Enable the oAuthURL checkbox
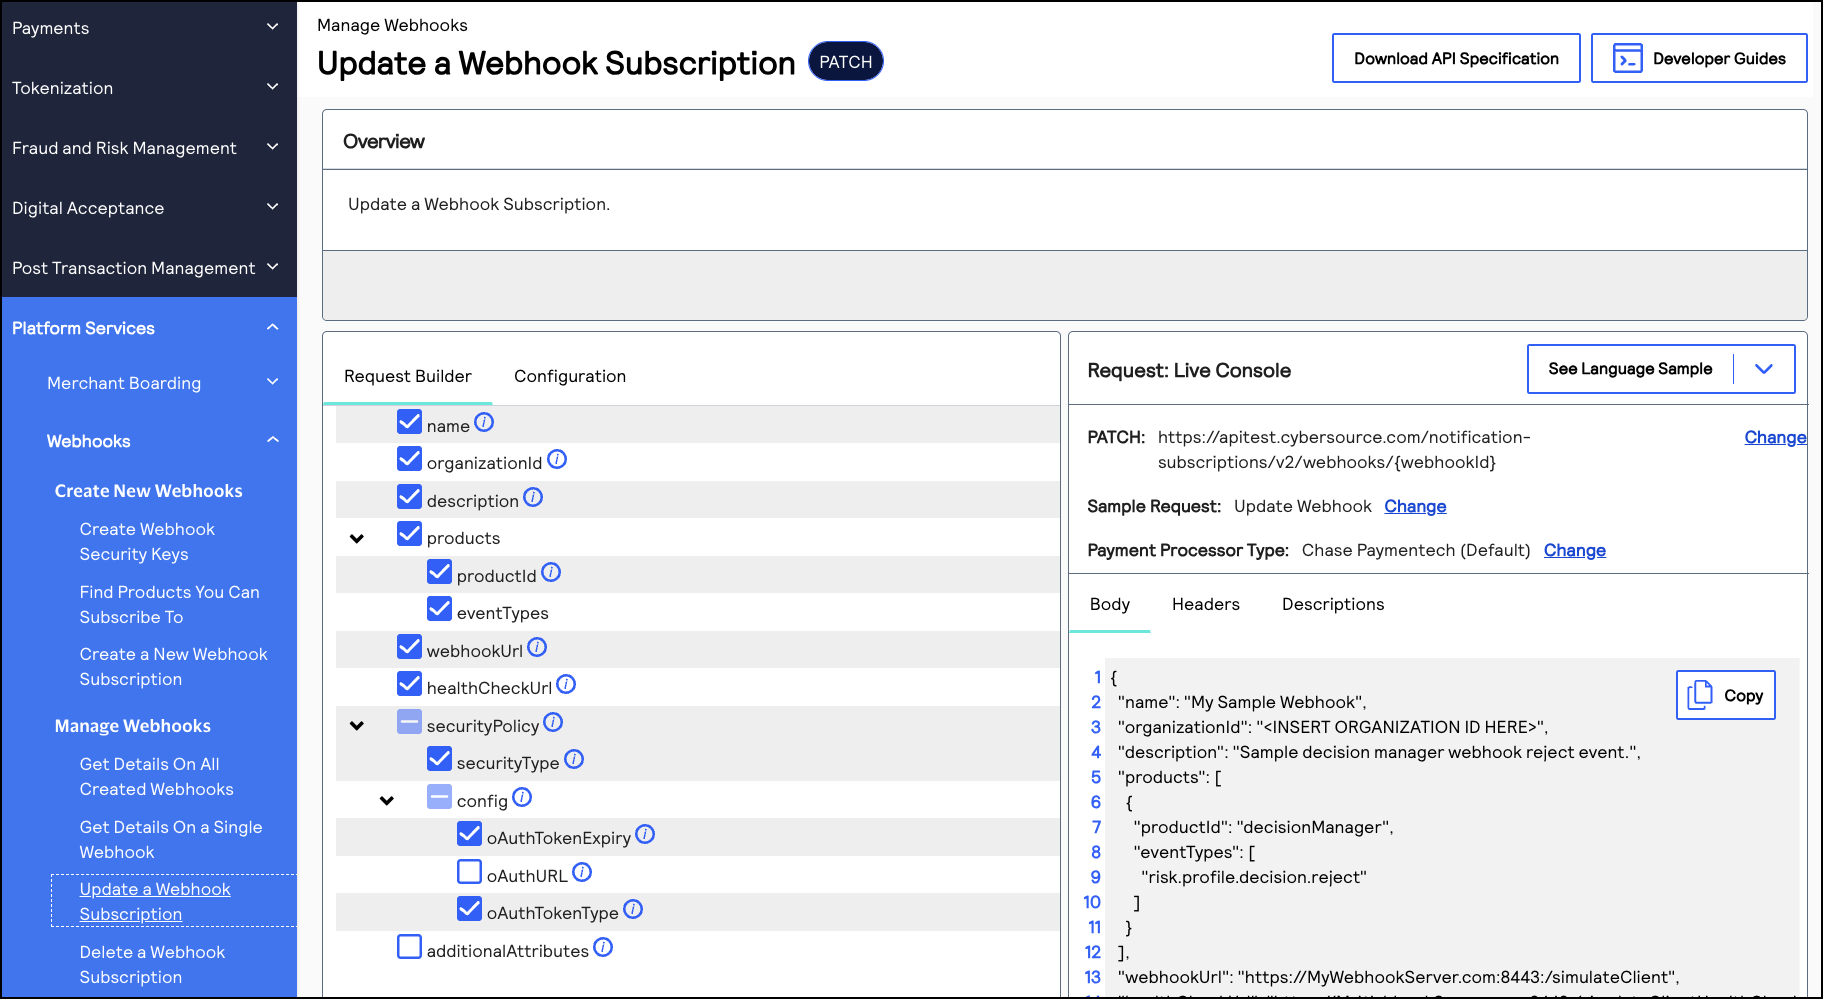This screenshot has height=999, width=1823. [469, 871]
